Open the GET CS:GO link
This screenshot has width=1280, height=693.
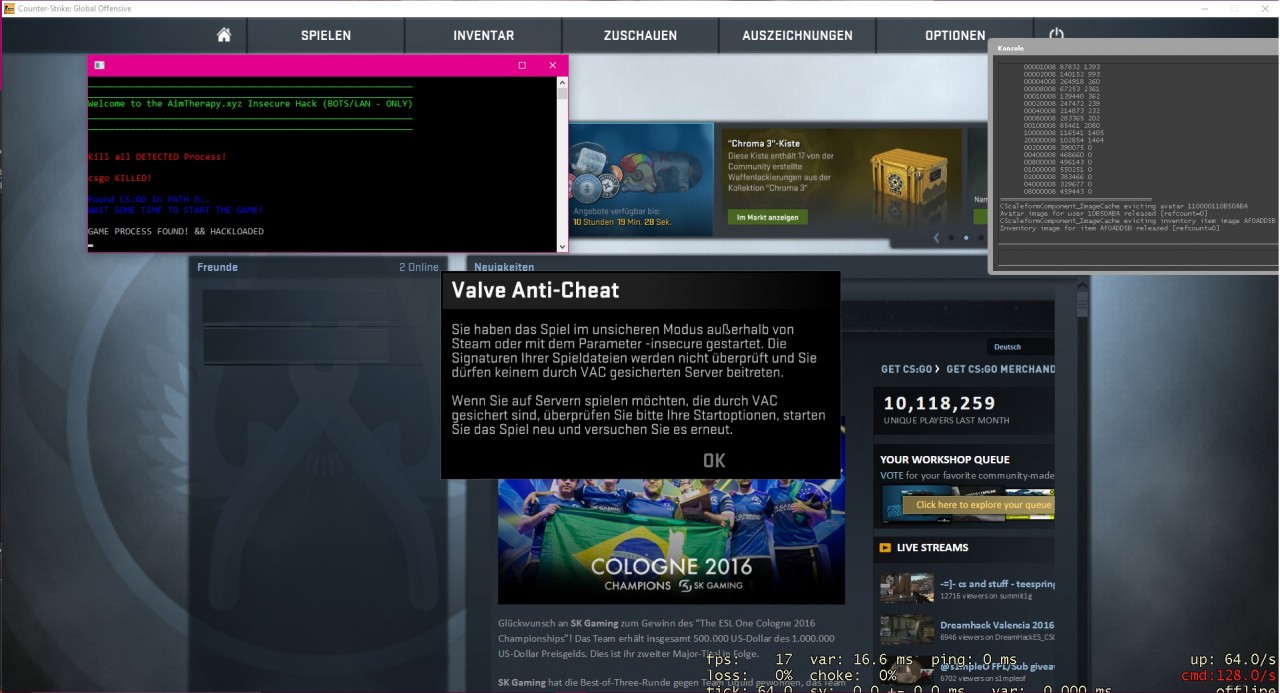click(906, 369)
